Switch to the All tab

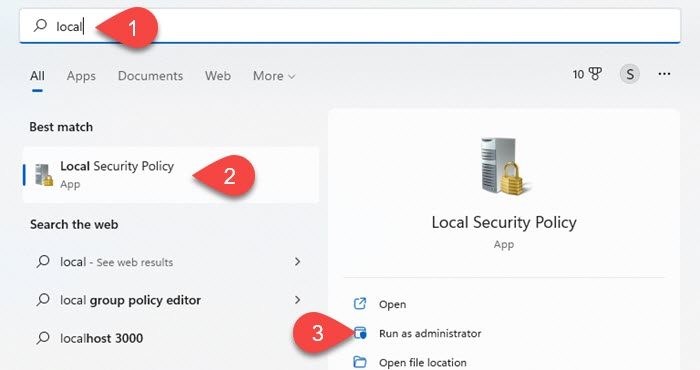(38, 76)
